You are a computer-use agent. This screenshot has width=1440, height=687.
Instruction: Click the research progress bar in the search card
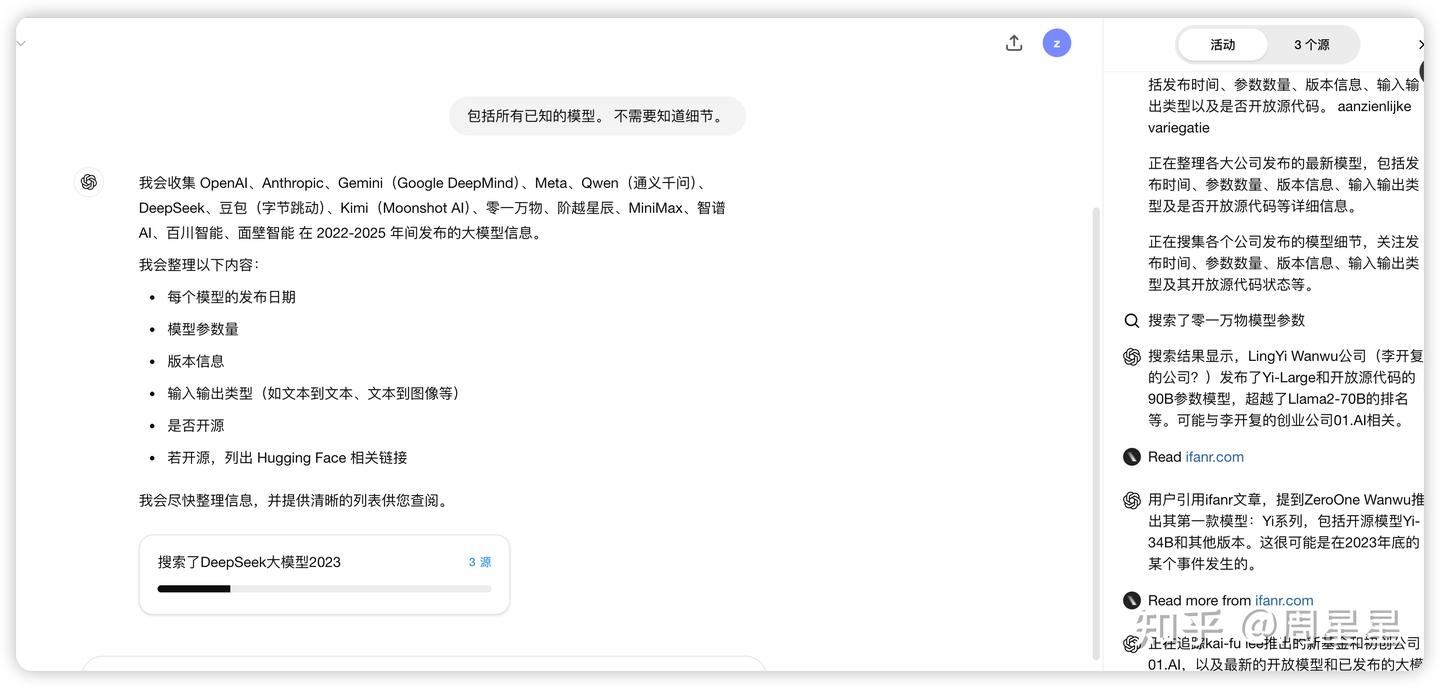point(324,589)
